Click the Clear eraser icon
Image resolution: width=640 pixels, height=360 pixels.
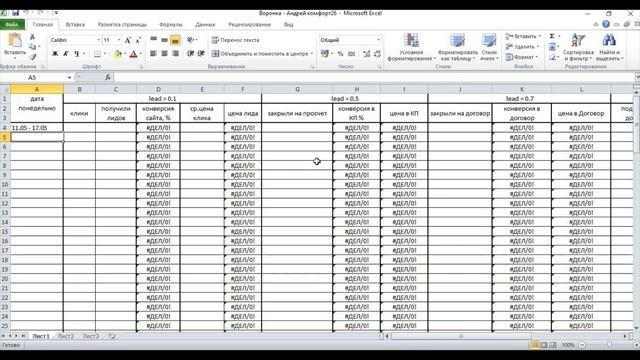pos(552,57)
